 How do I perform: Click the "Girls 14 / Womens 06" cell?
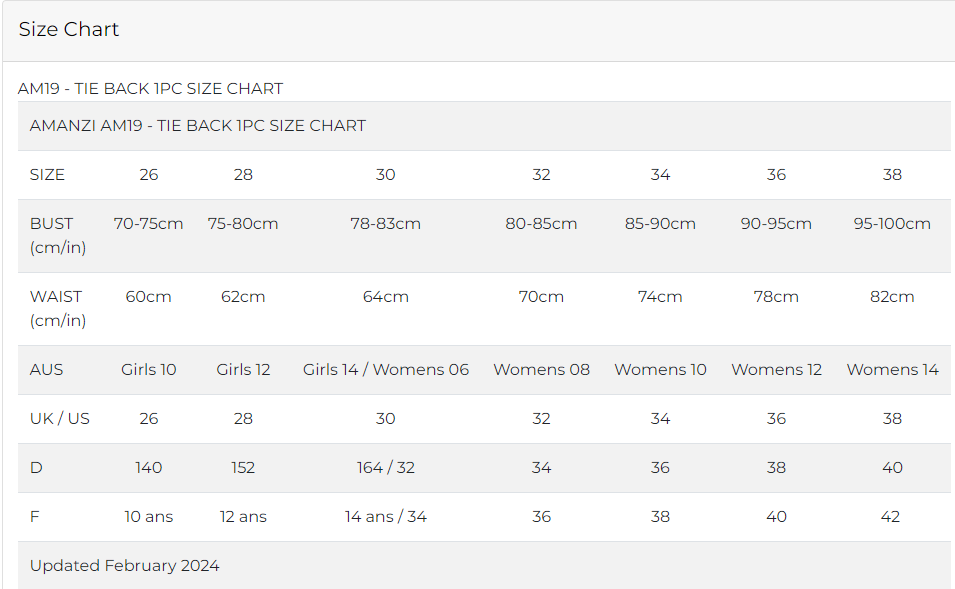click(x=386, y=370)
